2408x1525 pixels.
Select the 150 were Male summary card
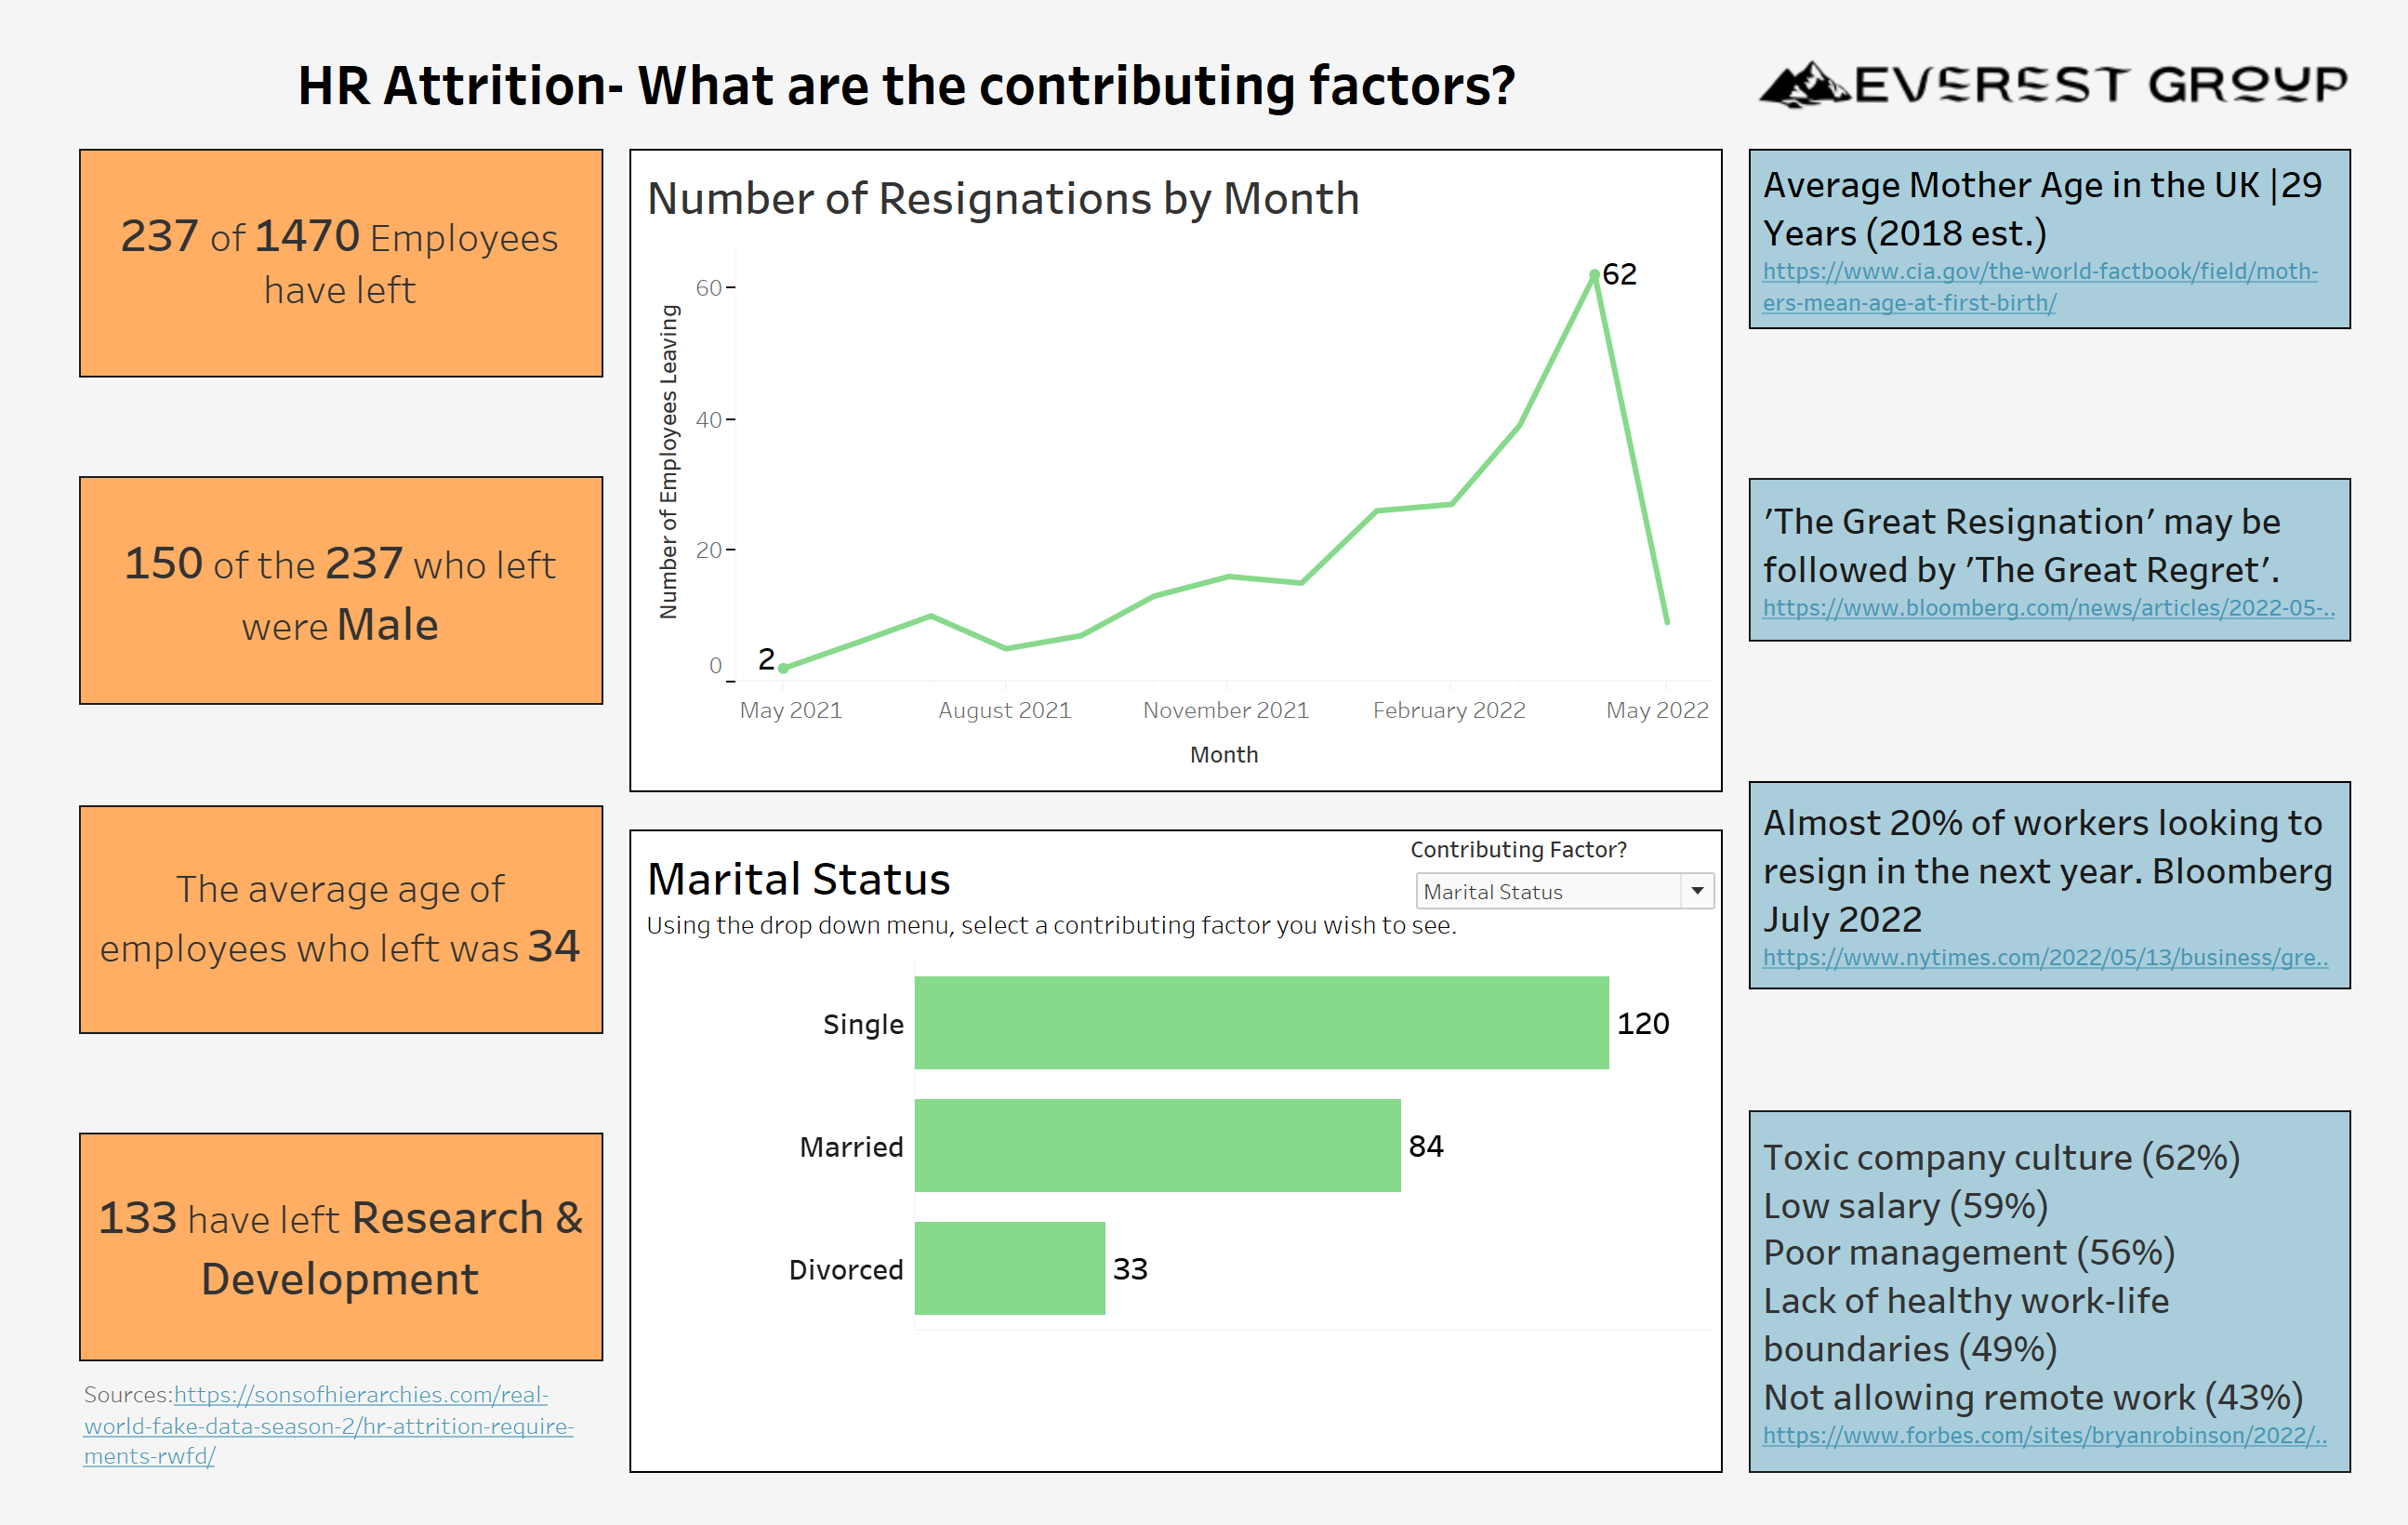pos(341,591)
